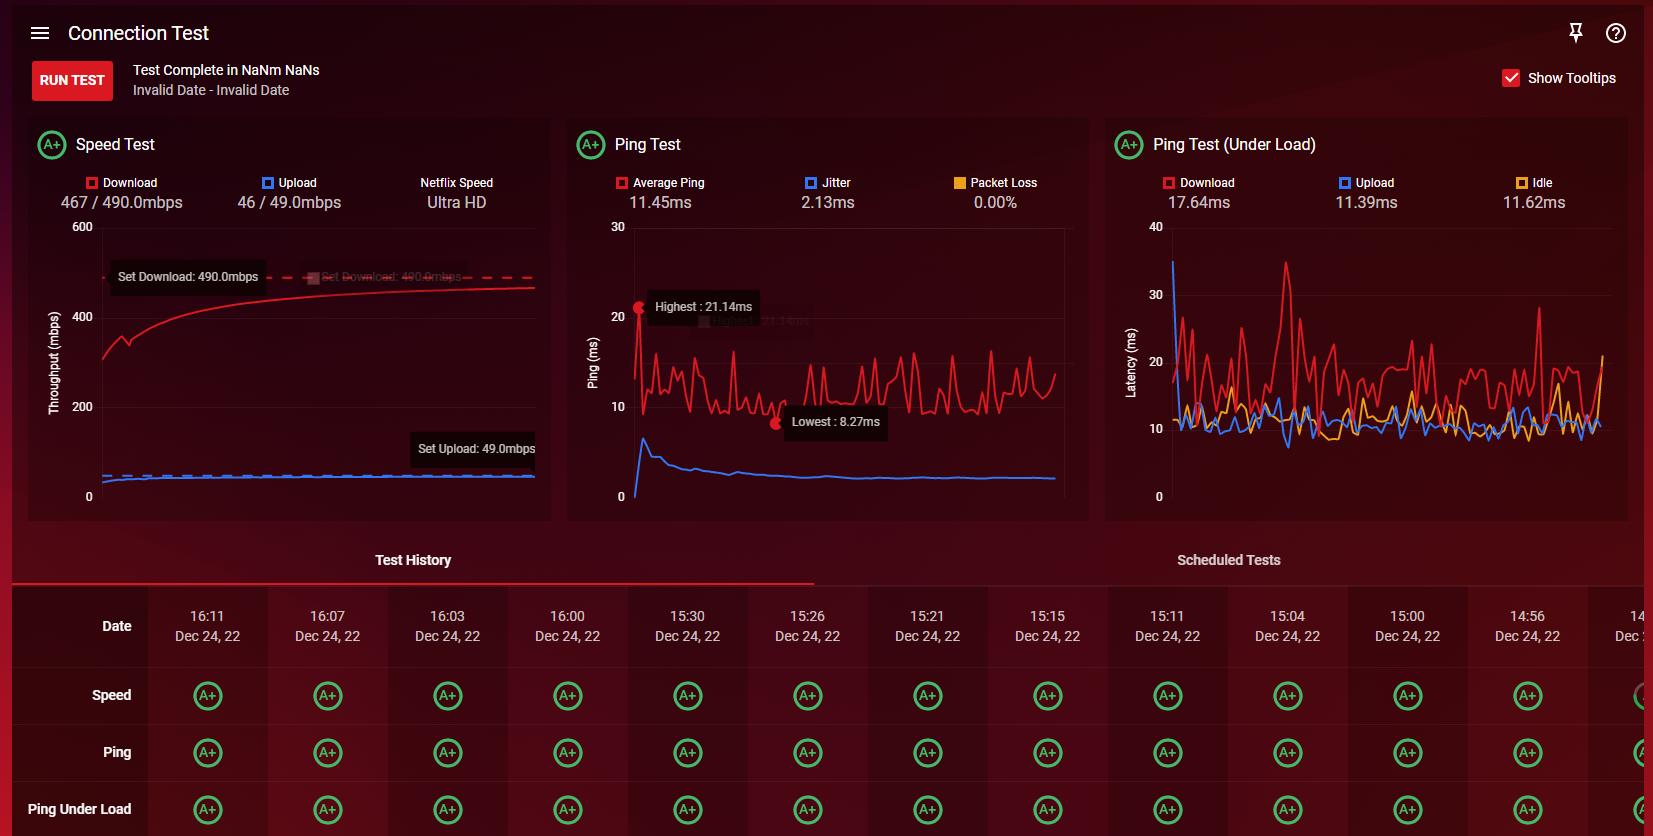Click the '11.45ms' average ping value
Viewport: 1653px width, 836px height.
click(x=660, y=203)
